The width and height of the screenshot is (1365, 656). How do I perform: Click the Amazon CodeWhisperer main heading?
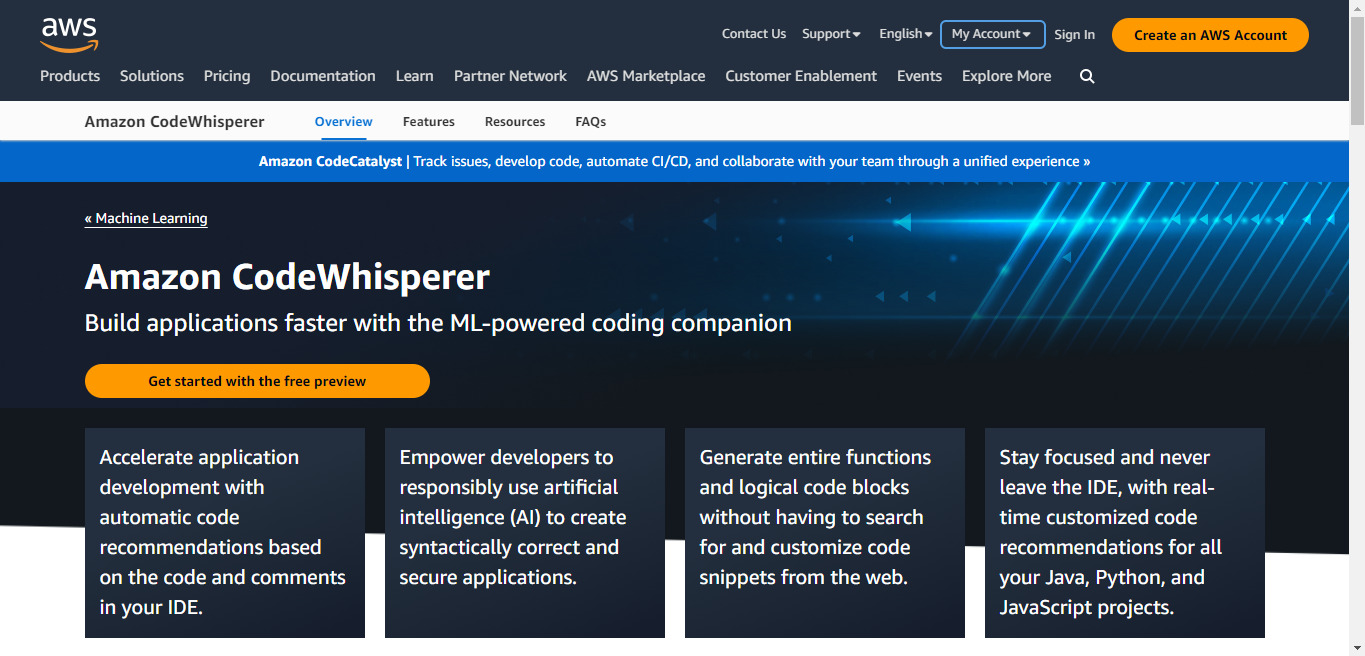(287, 276)
